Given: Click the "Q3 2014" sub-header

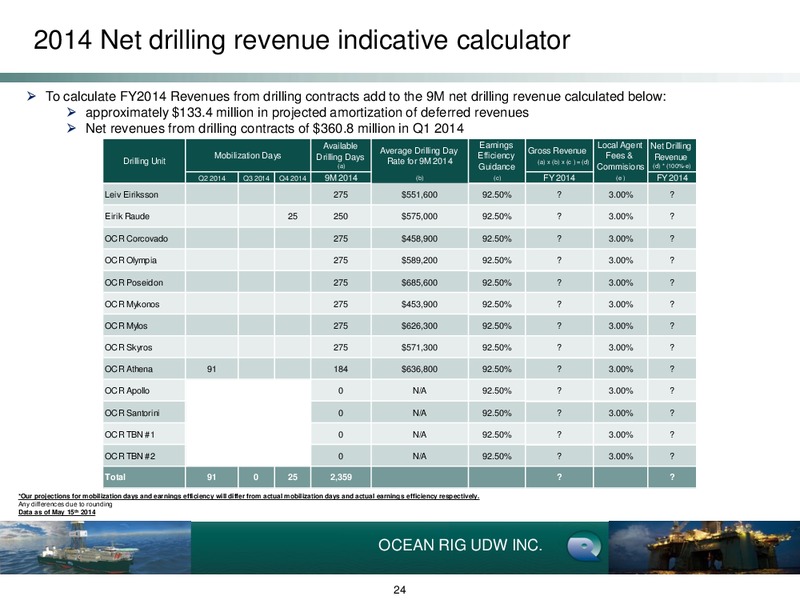Looking at the screenshot, I should coord(256,178).
